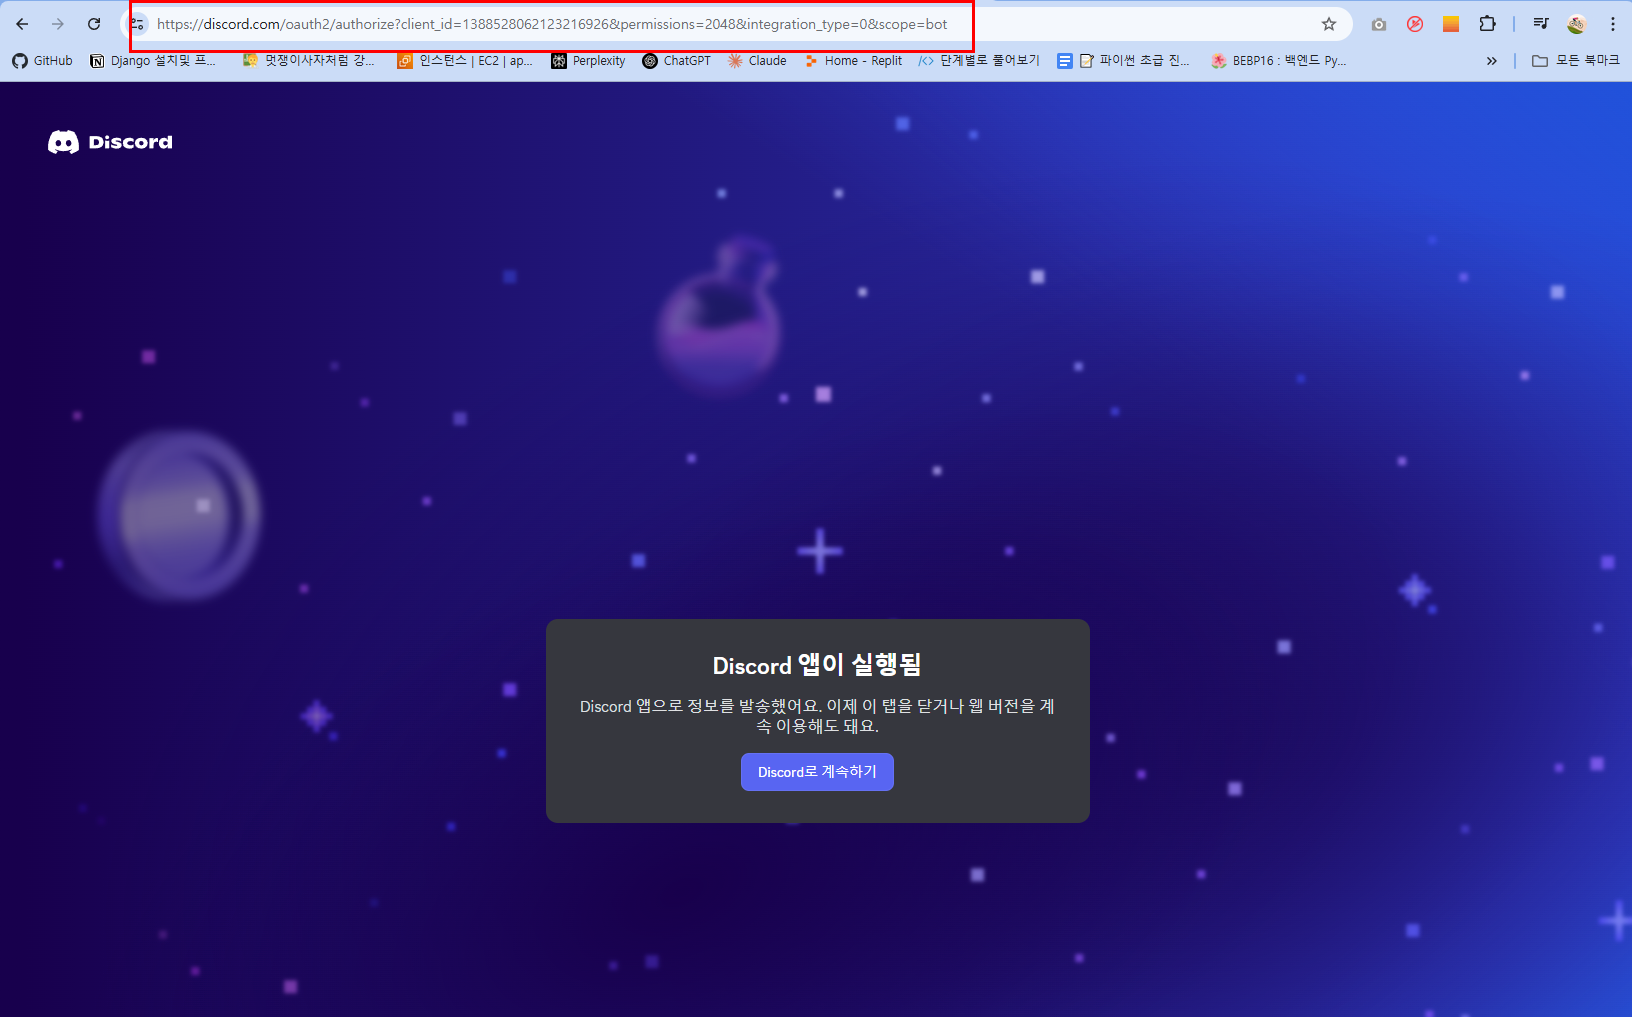
Task: Open the orange square extension
Action: click(1451, 24)
